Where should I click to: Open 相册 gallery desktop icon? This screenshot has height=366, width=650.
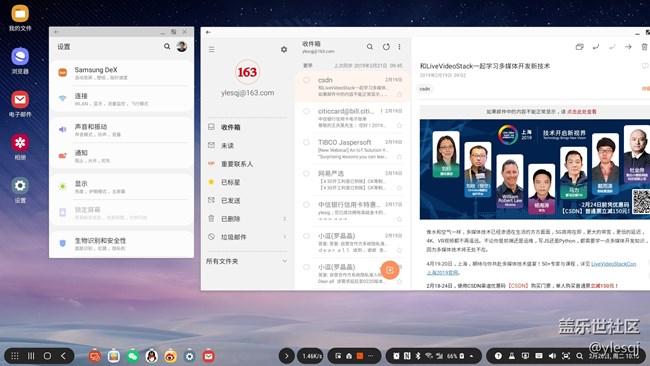pyautogui.click(x=20, y=147)
